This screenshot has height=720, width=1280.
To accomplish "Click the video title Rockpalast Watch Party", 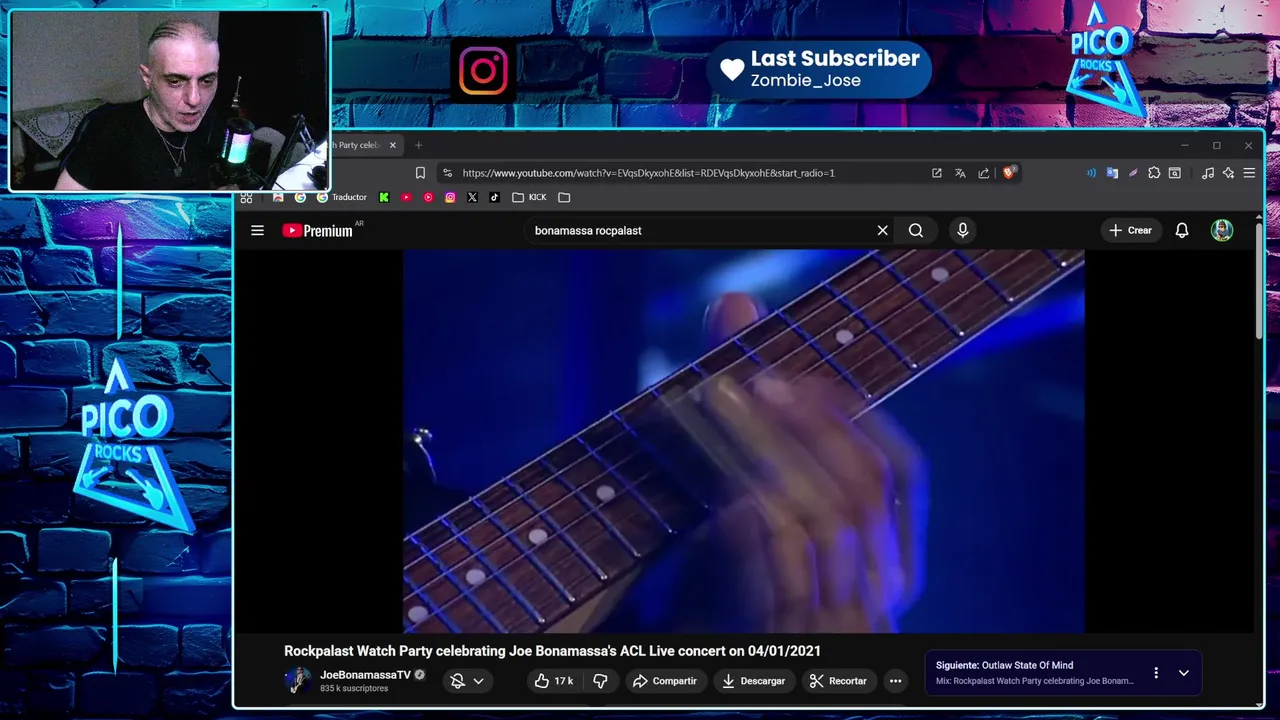I will [552, 651].
